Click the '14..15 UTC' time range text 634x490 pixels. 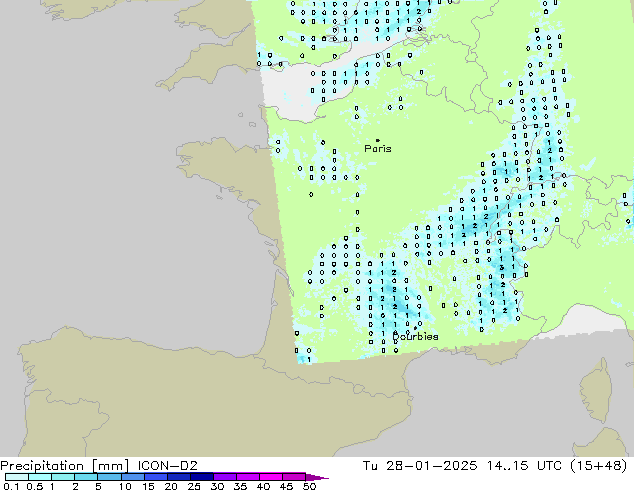[524, 466]
